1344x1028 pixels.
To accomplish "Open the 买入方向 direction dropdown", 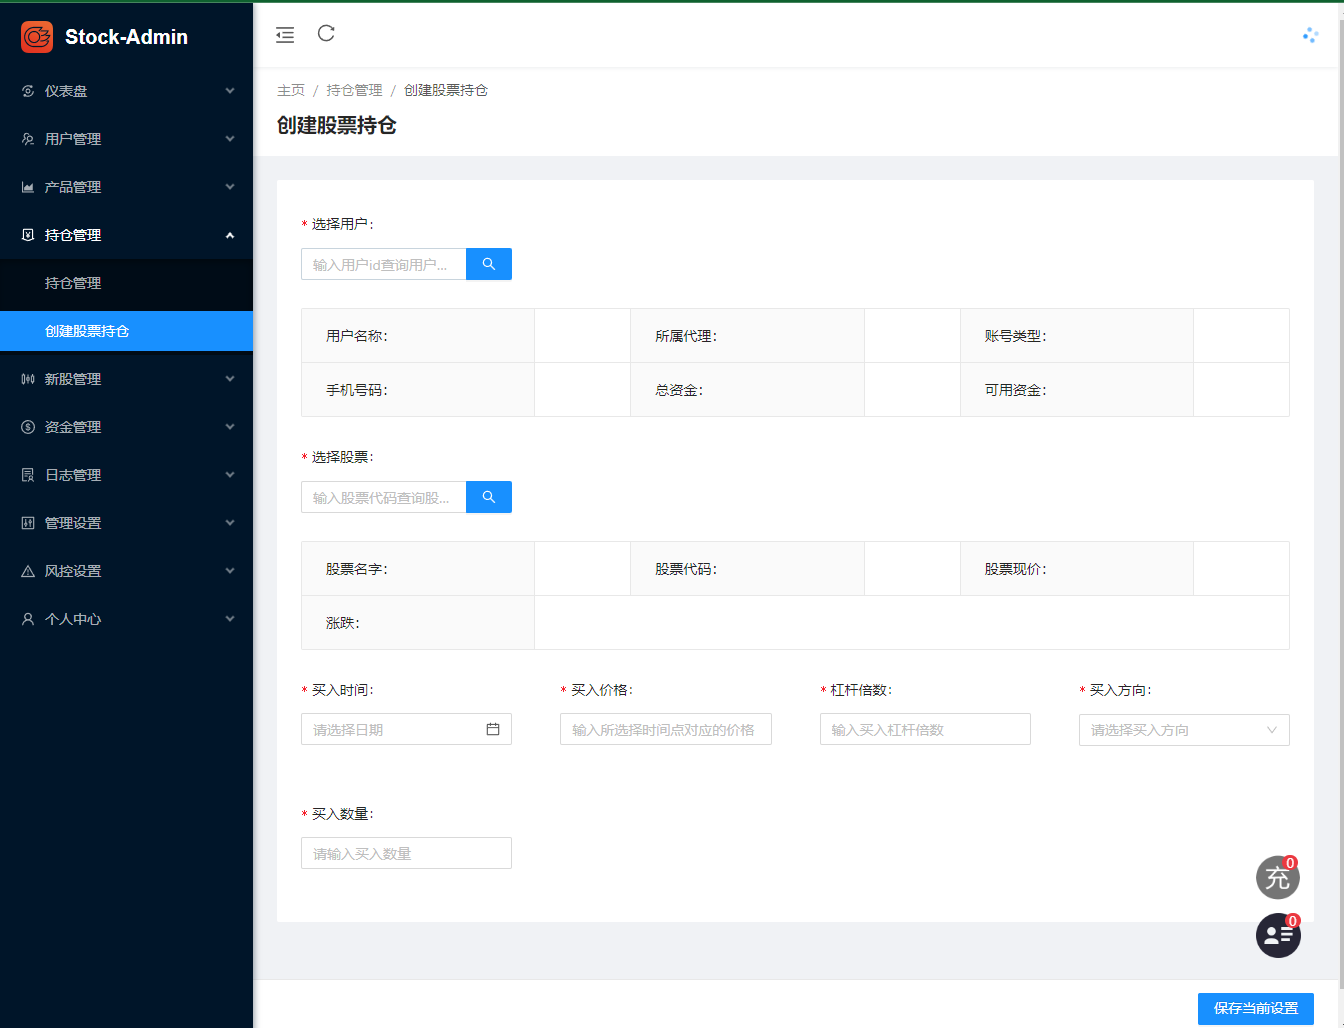I will pos(1183,729).
